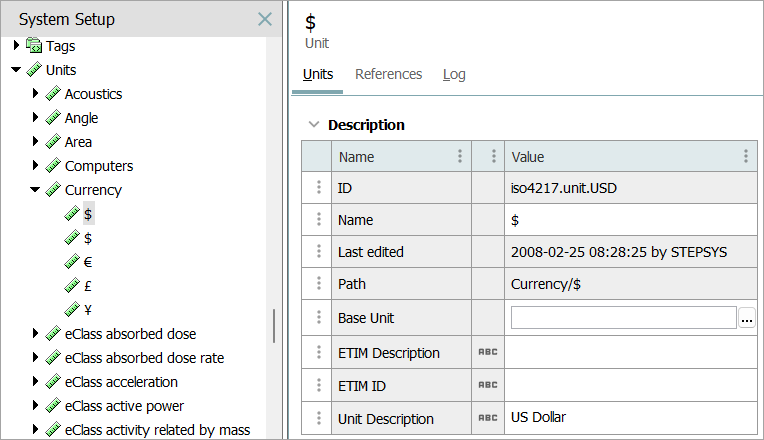Switch to the Log tab

pos(454,75)
